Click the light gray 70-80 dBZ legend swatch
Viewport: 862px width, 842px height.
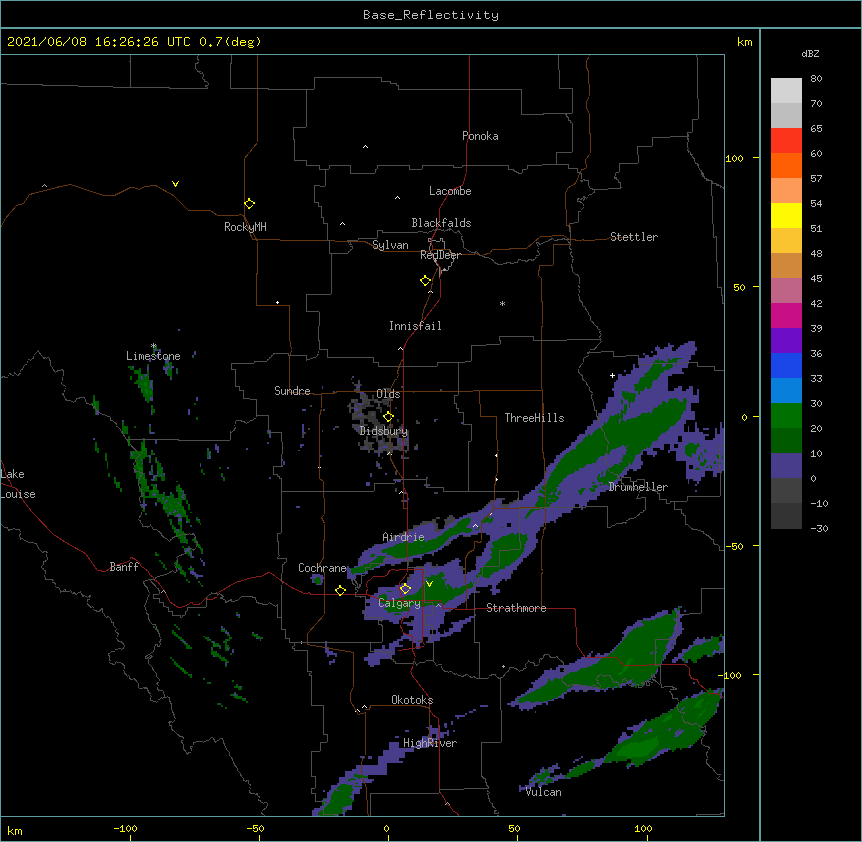click(x=786, y=90)
